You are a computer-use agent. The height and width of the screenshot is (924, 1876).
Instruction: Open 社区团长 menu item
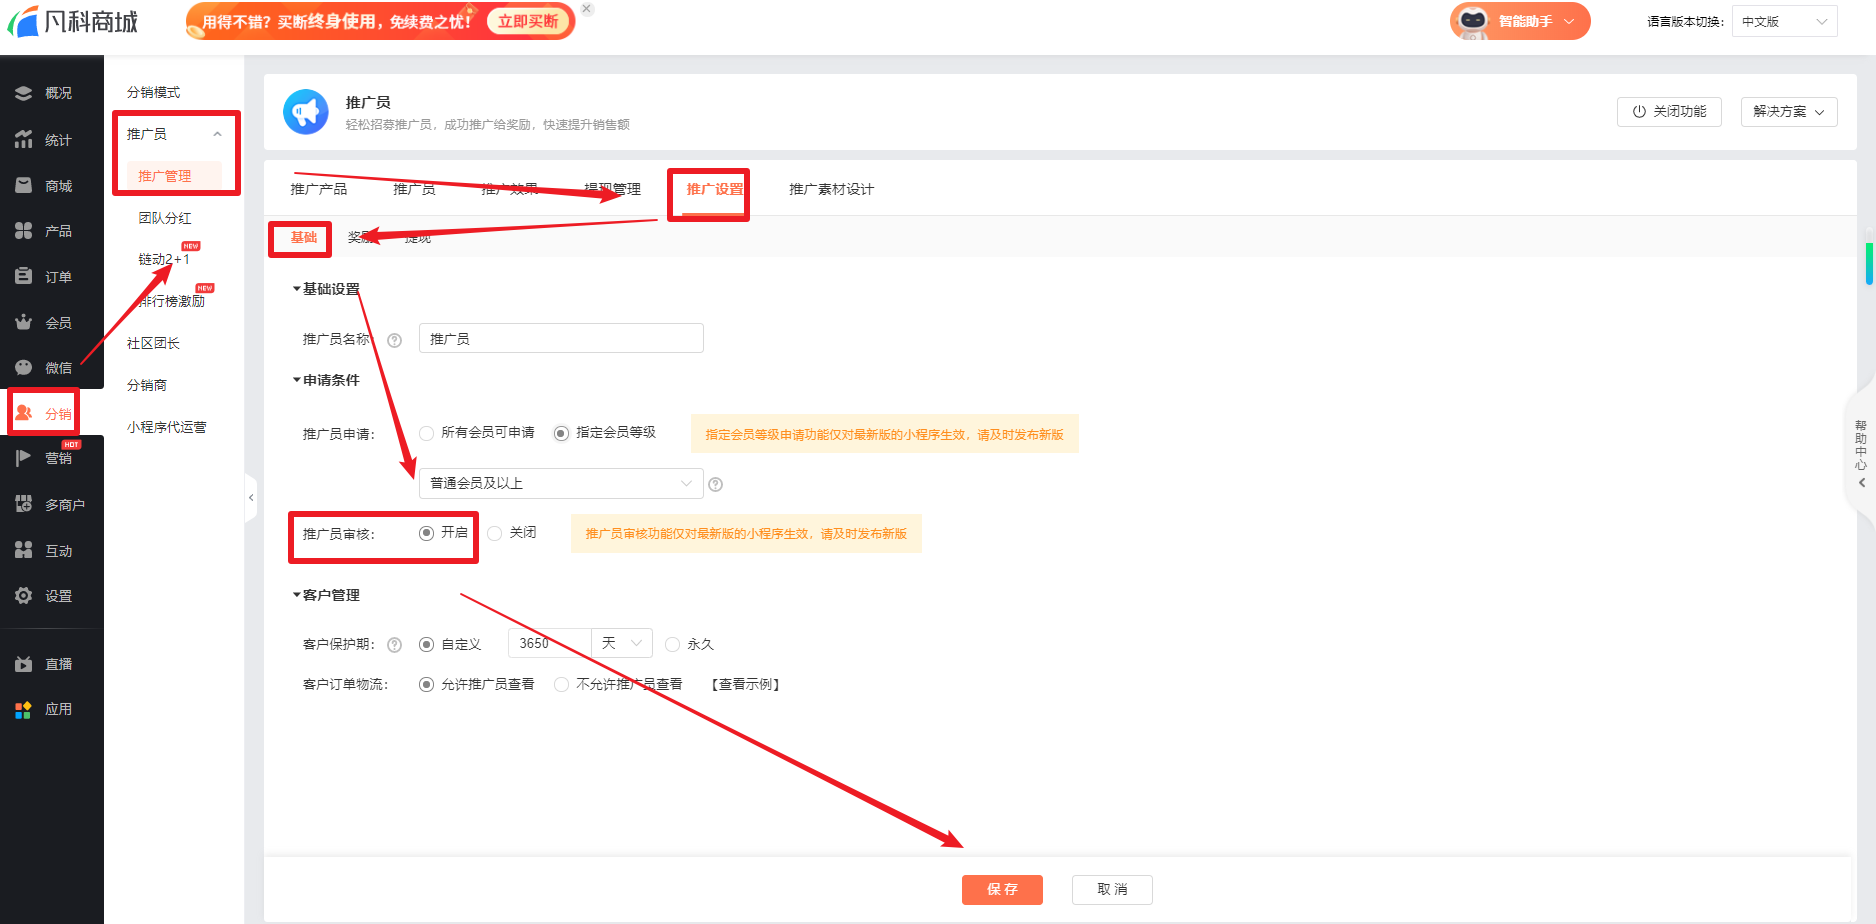[x=153, y=343]
